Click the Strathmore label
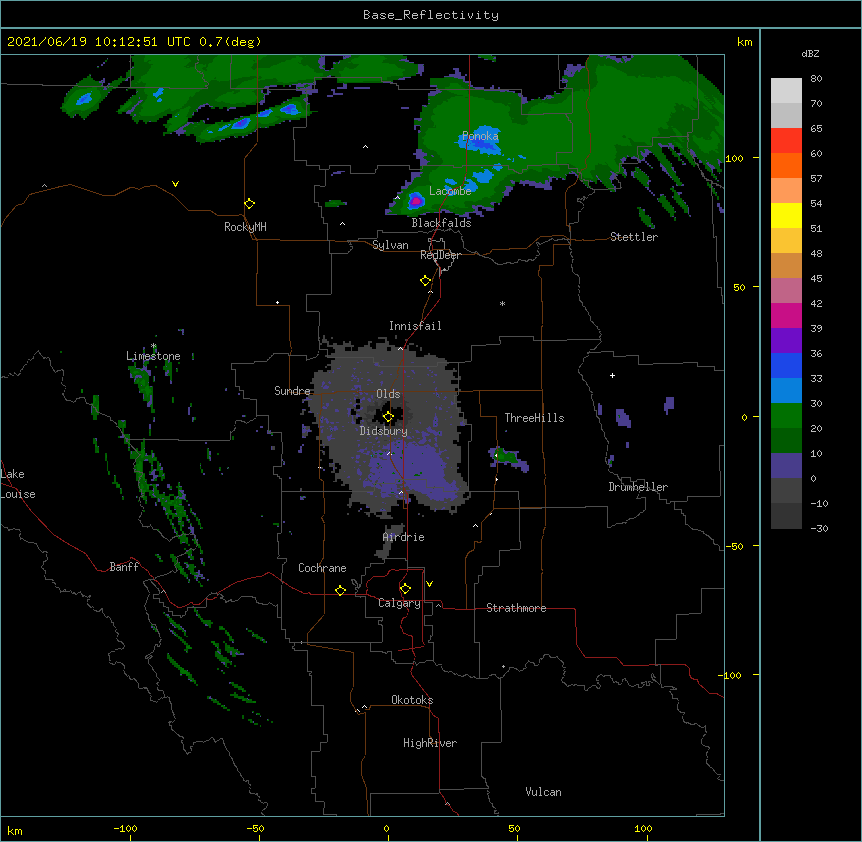Viewport: 862px width, 842px height. click(516, 608)
